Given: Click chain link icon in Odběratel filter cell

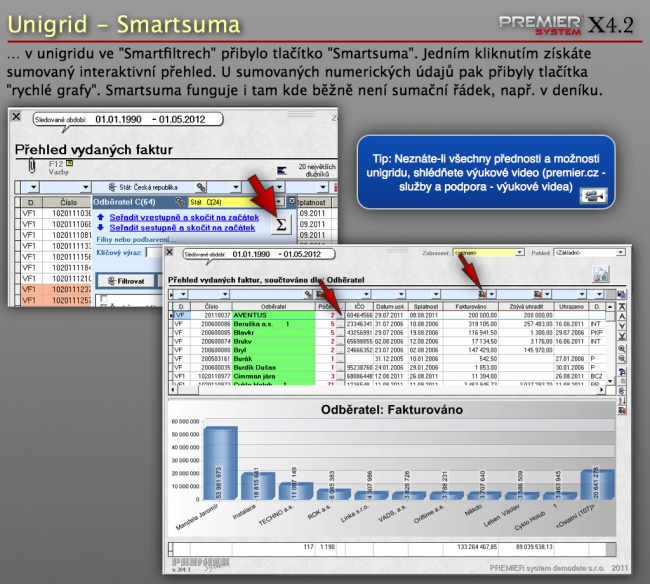Looking at the screenshot, I should [308, 294].
